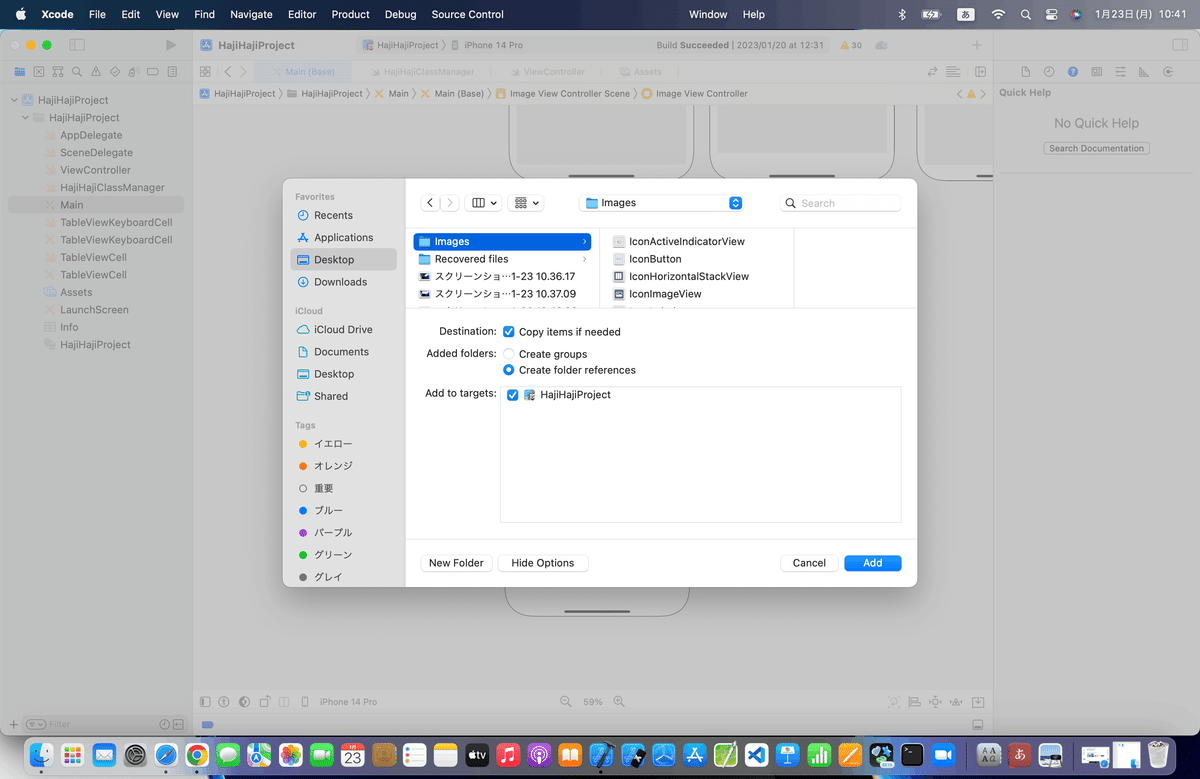Viewport: 1200px width, 779px height.
Task: Click the New Folder button
Action: click(x=456, y=563)
